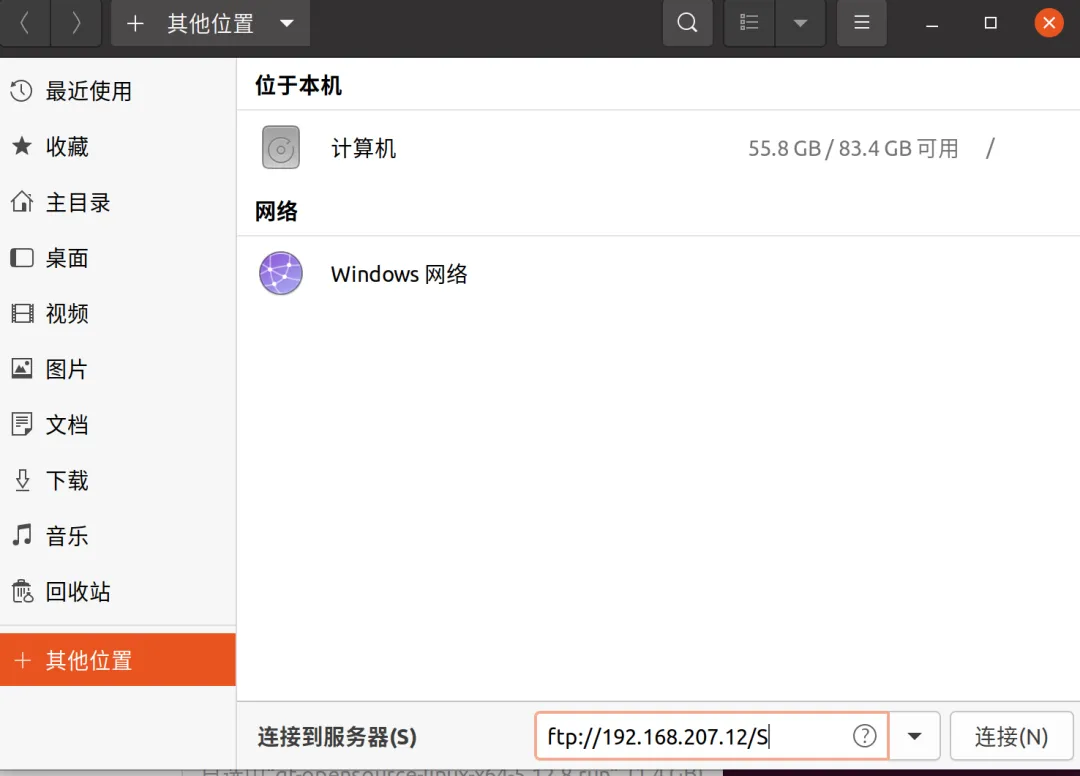The image size is (1080, 776).
Task: Open the 其他位置 path bar dropdown arrow
Action: pyautogui.click(x=287, y=23)
